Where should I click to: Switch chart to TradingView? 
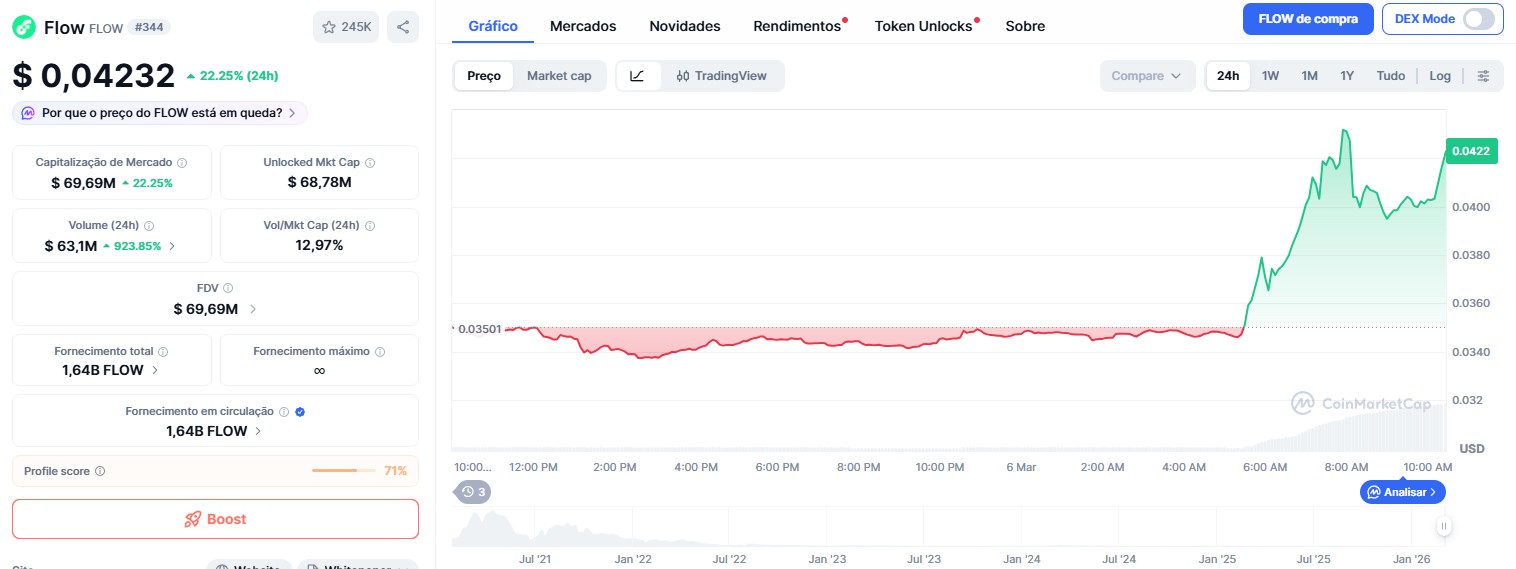click(722, 76)
